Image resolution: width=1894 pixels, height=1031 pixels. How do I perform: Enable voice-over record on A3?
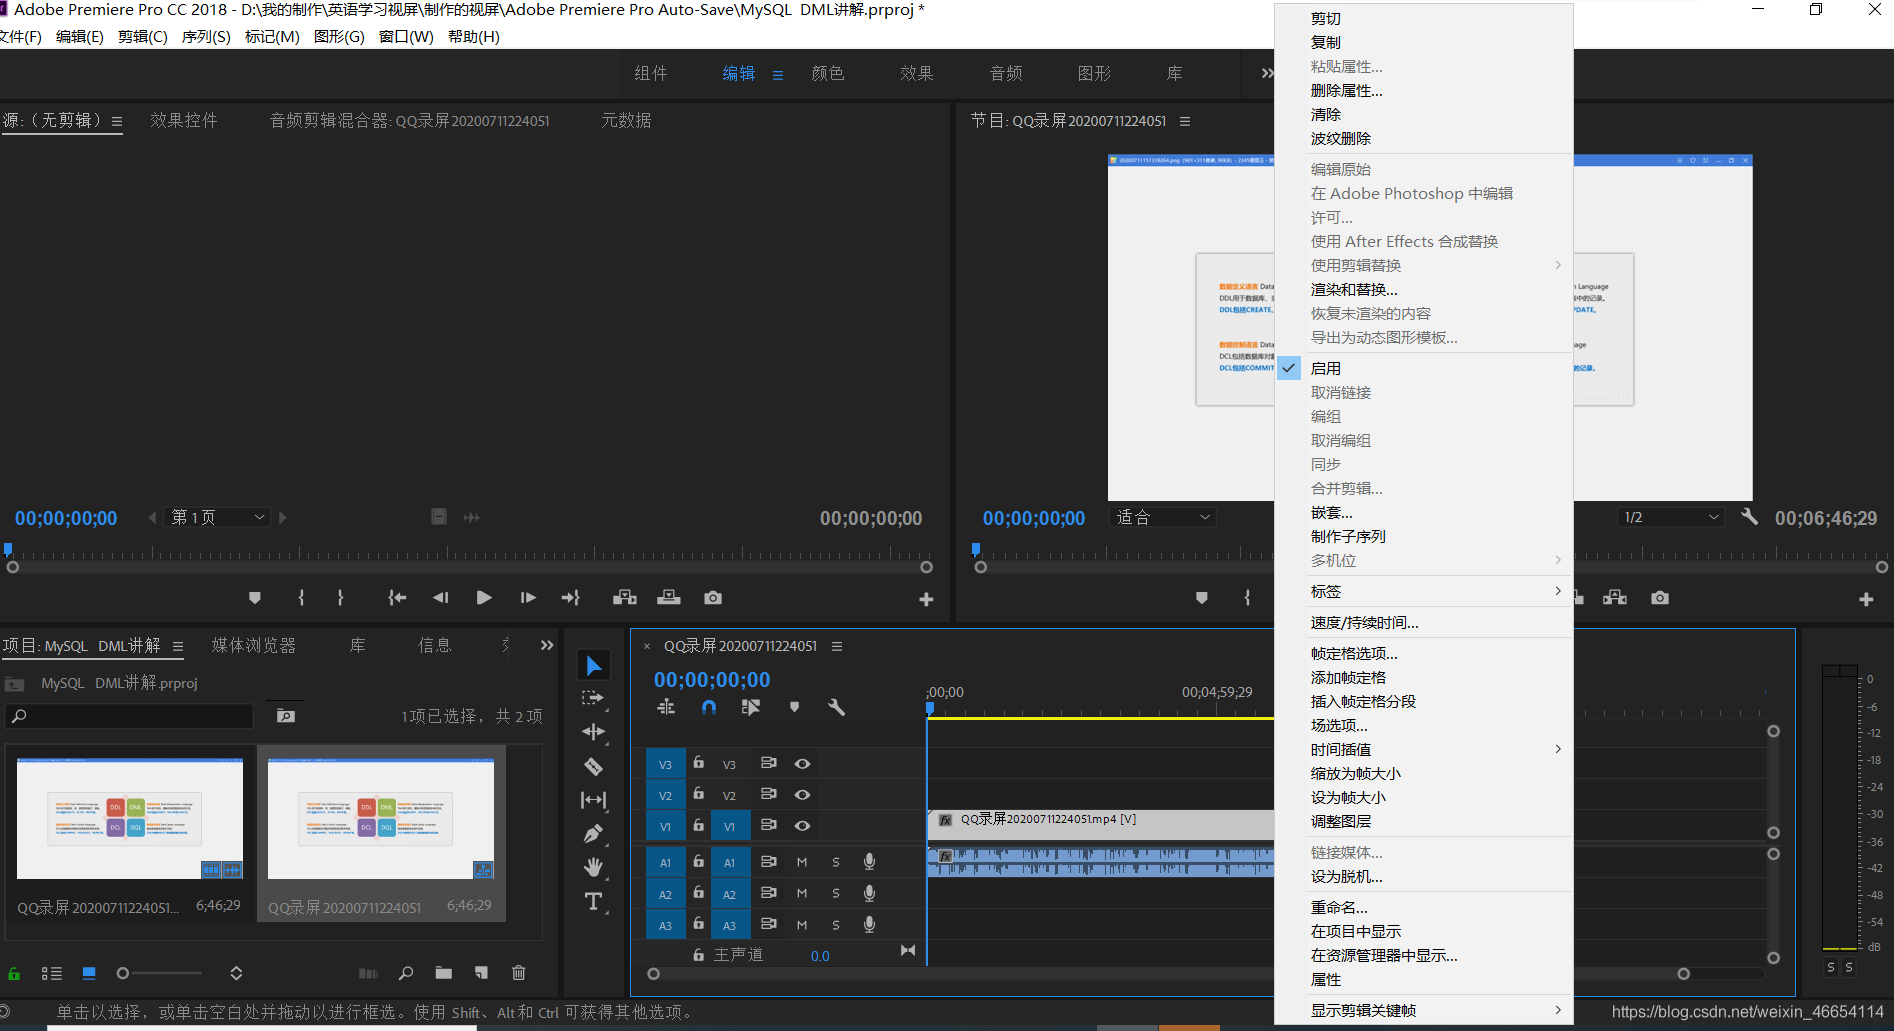(870, 924)
